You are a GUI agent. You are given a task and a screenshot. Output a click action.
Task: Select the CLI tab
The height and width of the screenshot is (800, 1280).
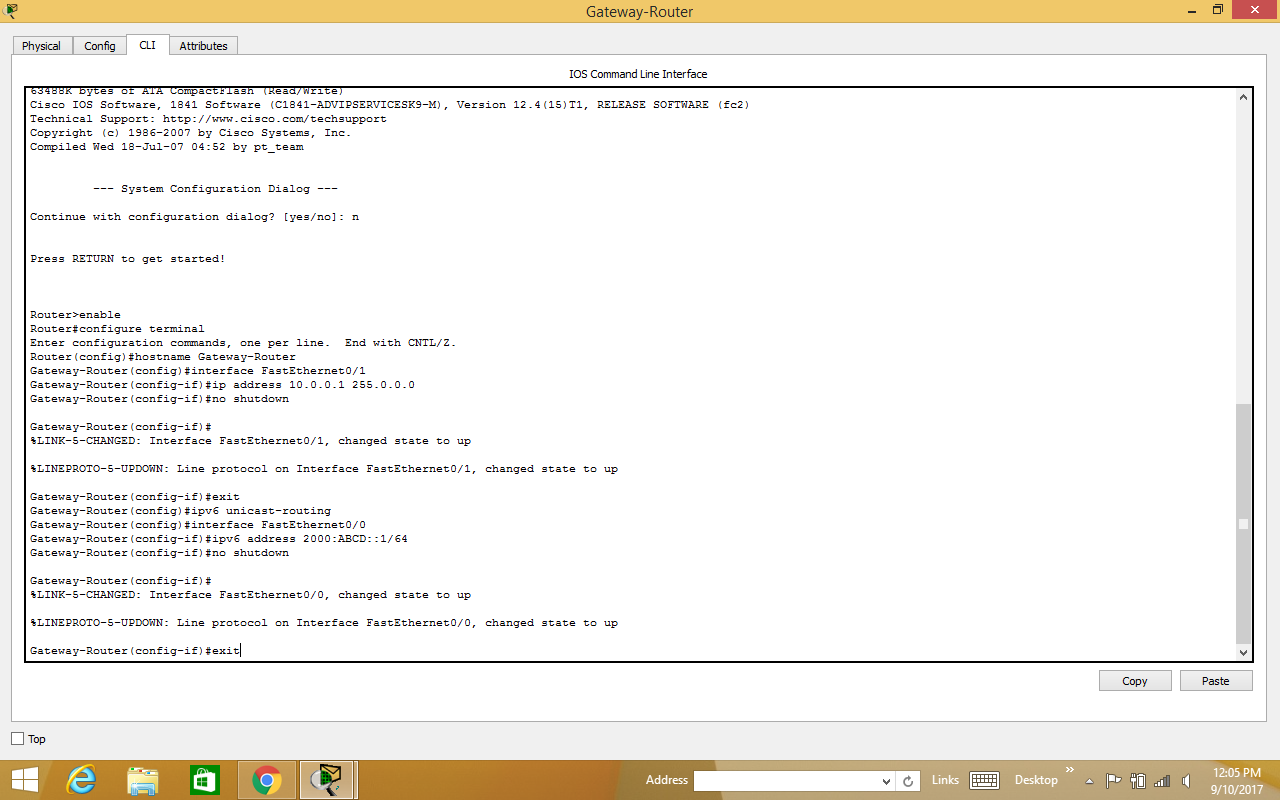tap(147, 45)
